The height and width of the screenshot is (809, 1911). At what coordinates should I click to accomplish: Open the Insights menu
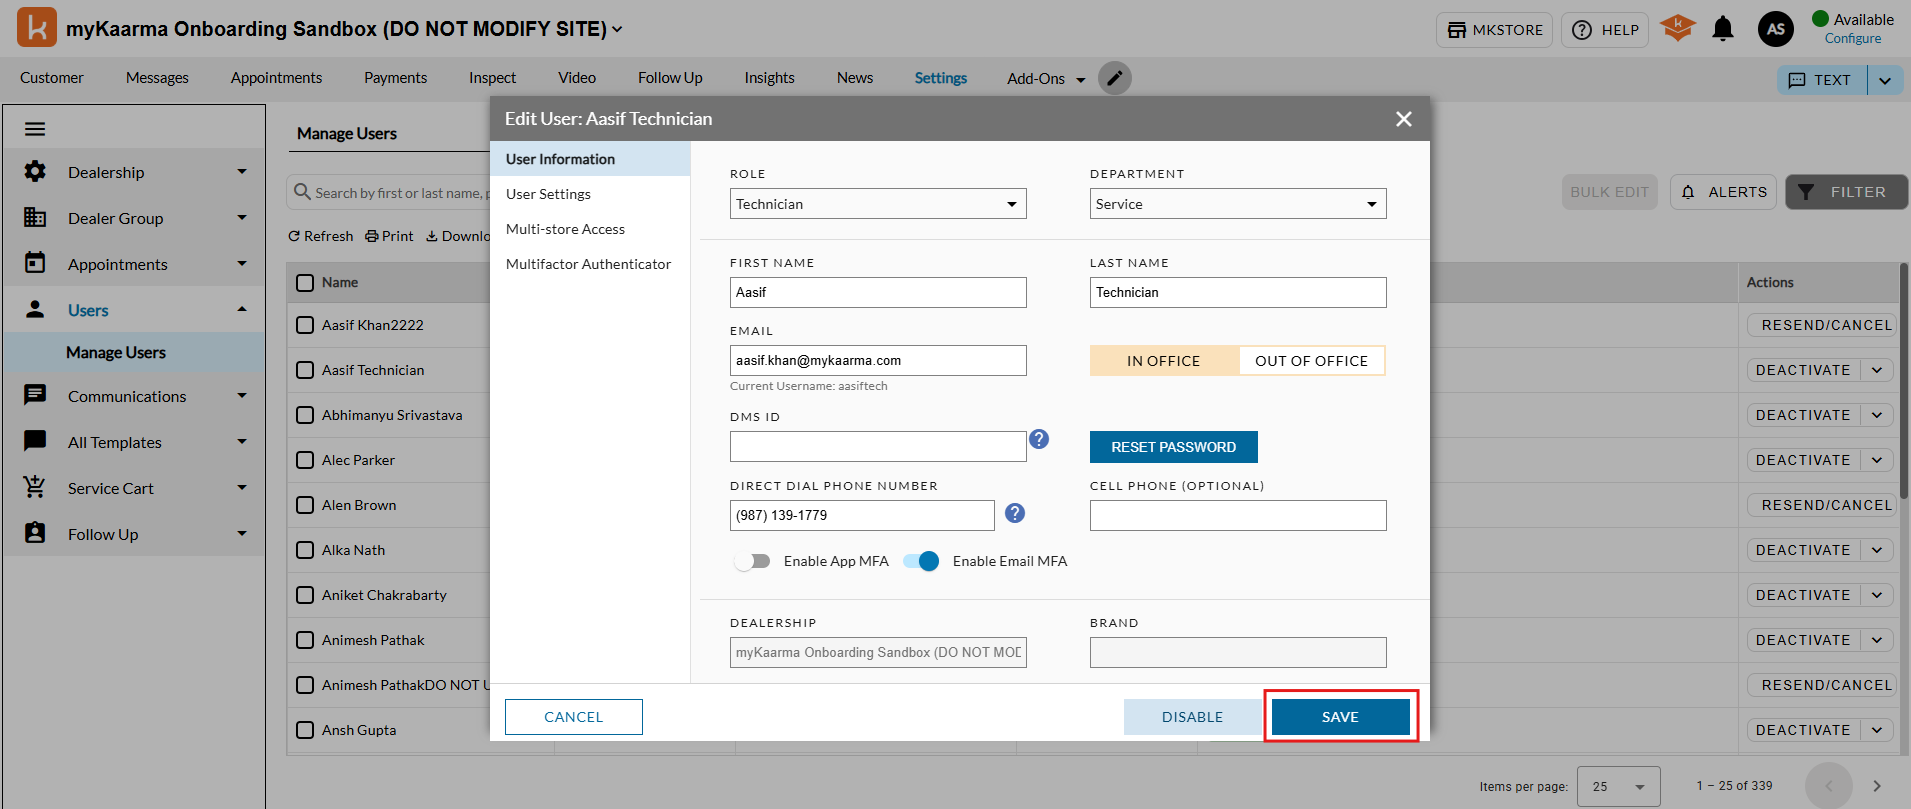pos(769,78)
